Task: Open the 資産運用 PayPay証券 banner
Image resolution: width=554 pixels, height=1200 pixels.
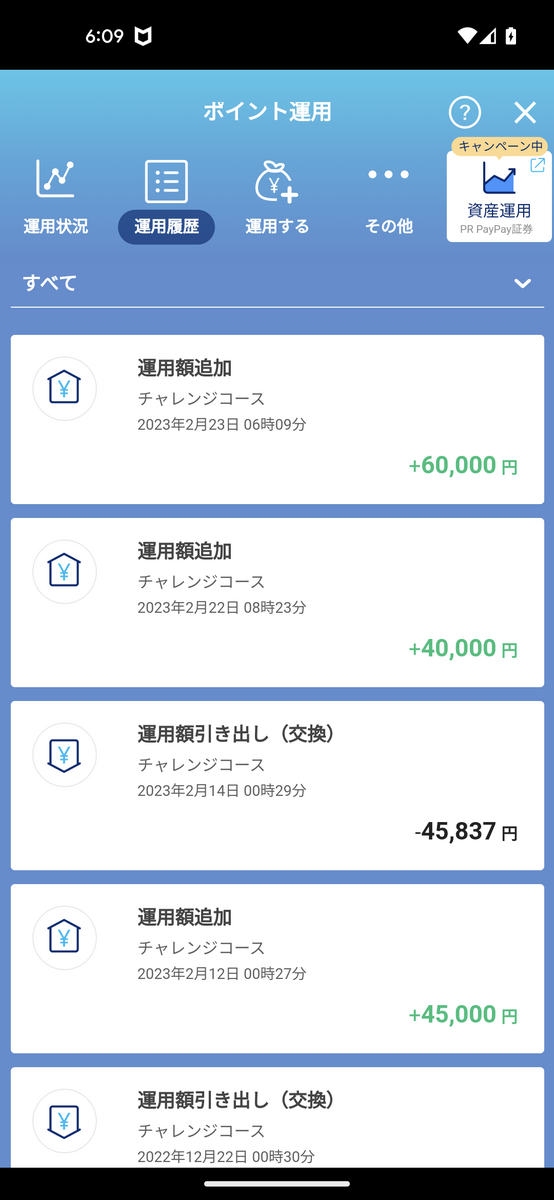Action: pos(499,197)
